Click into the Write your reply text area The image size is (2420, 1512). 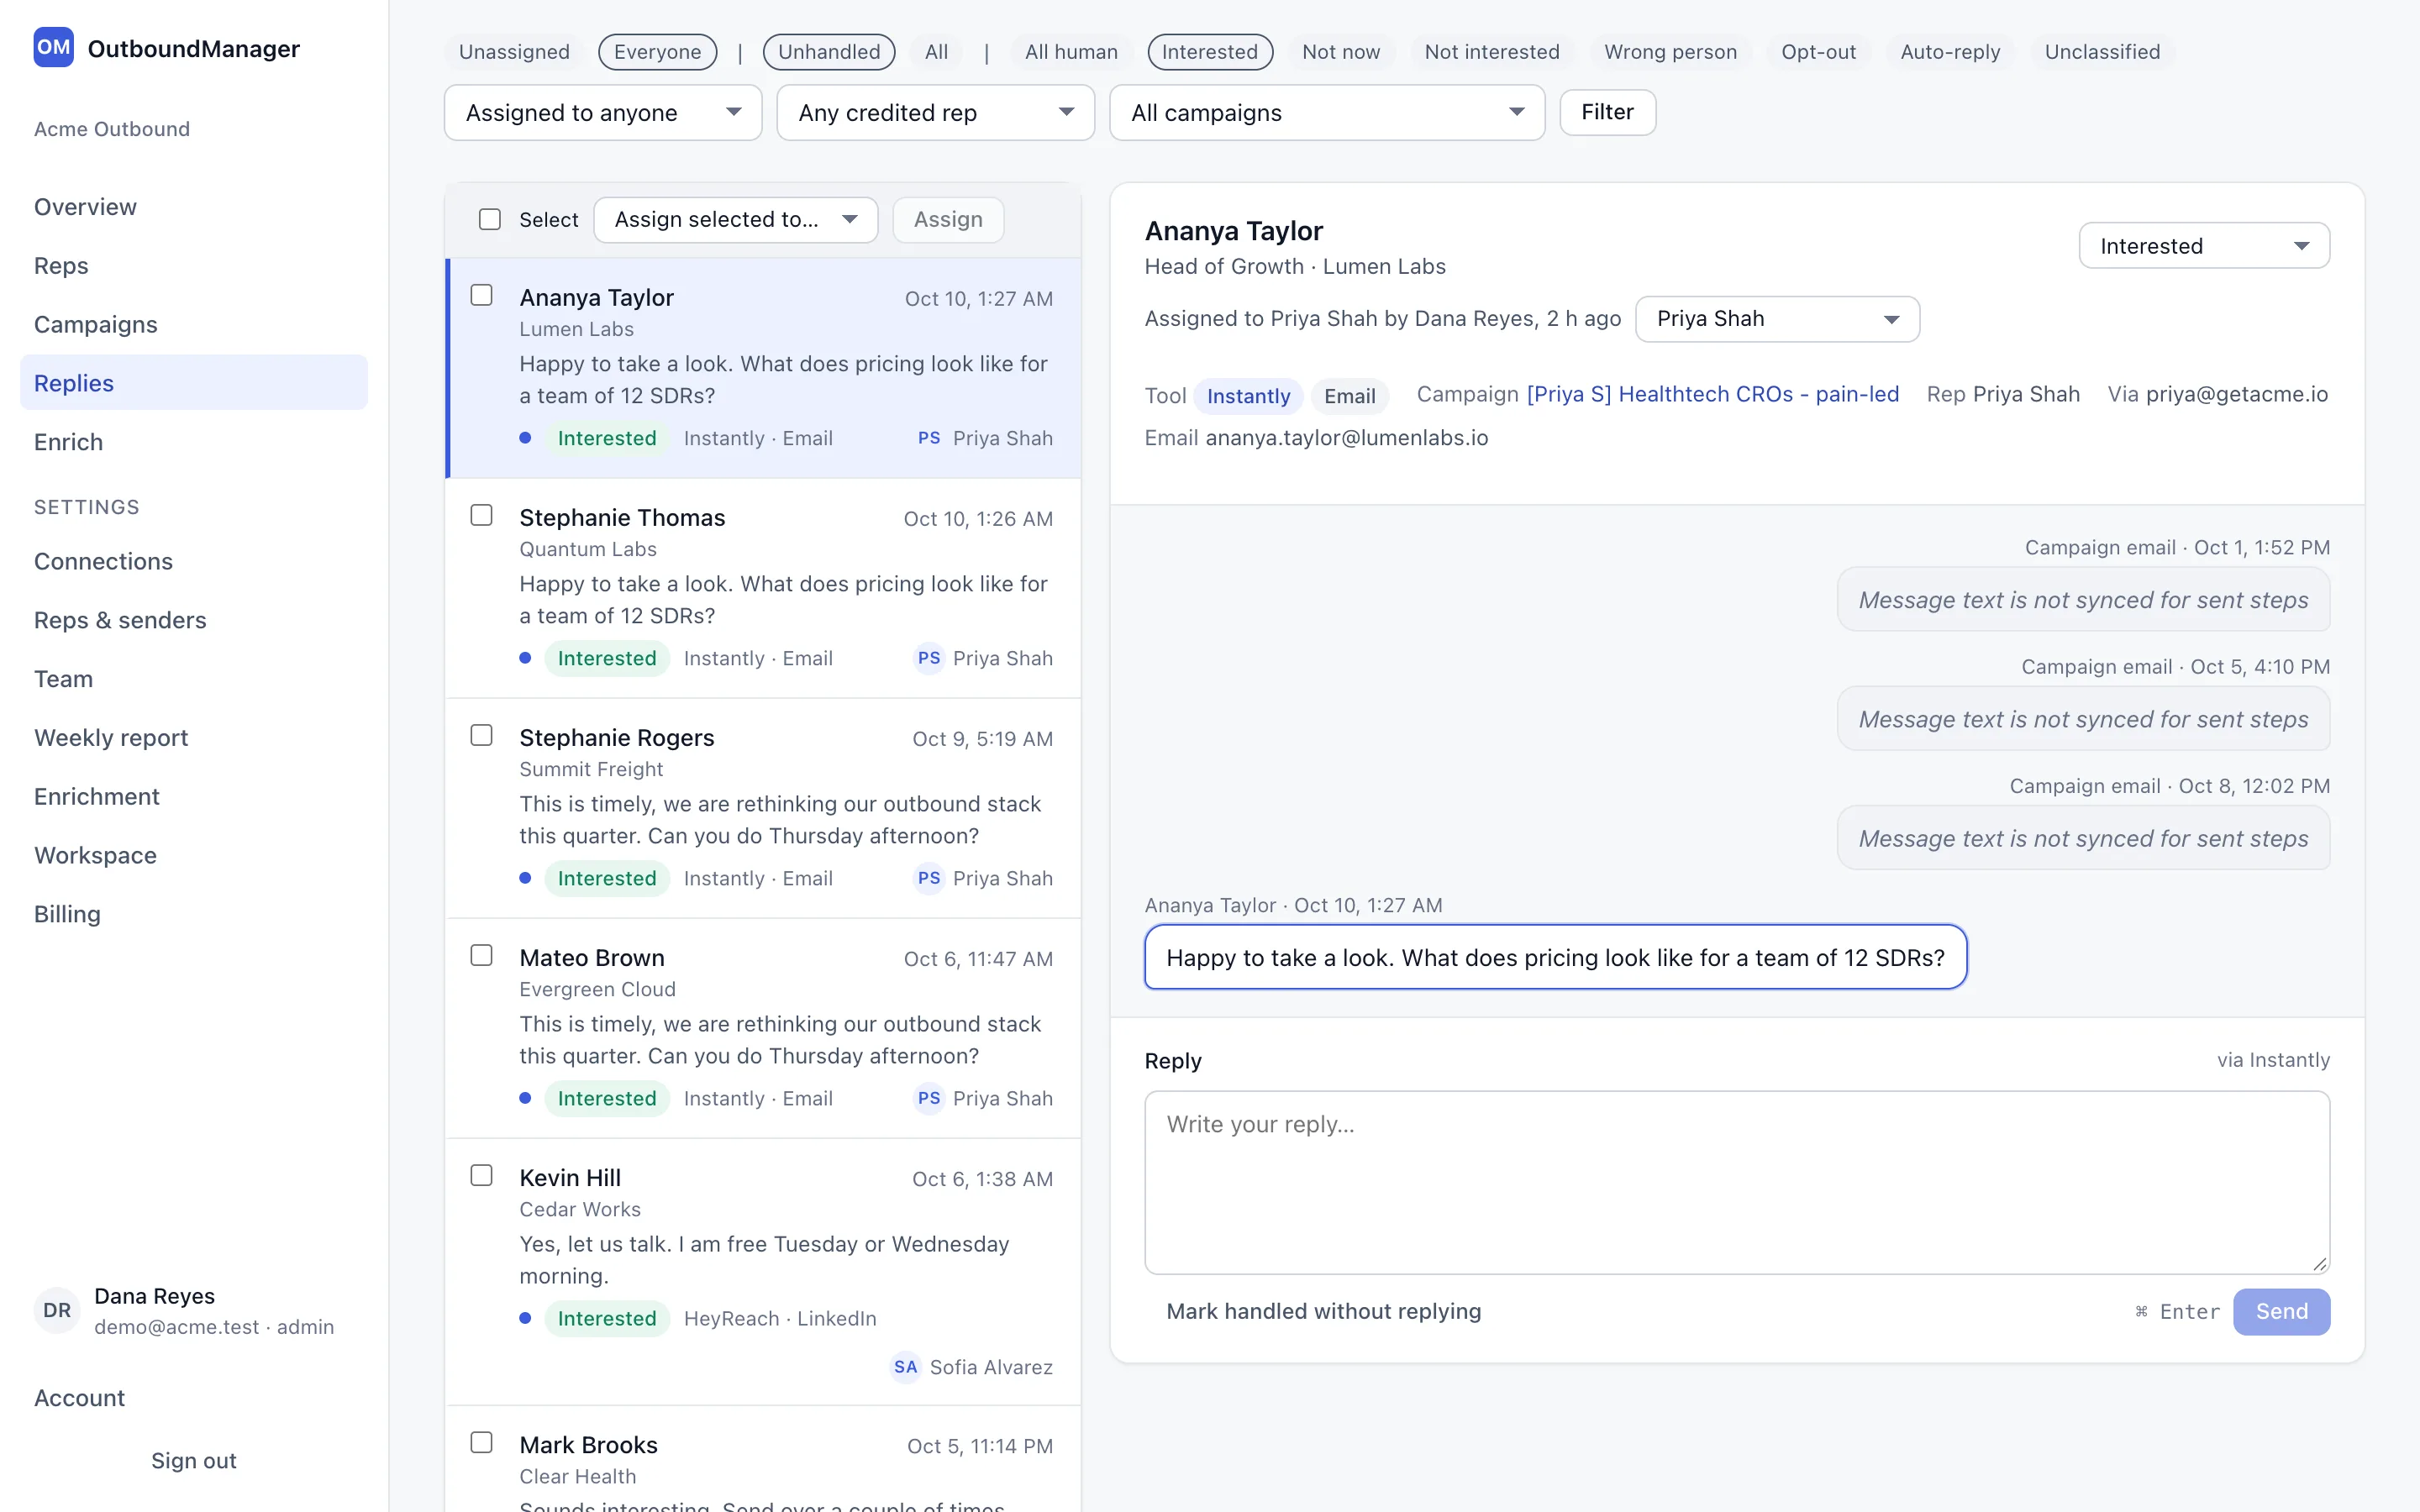[1737, 1182]
